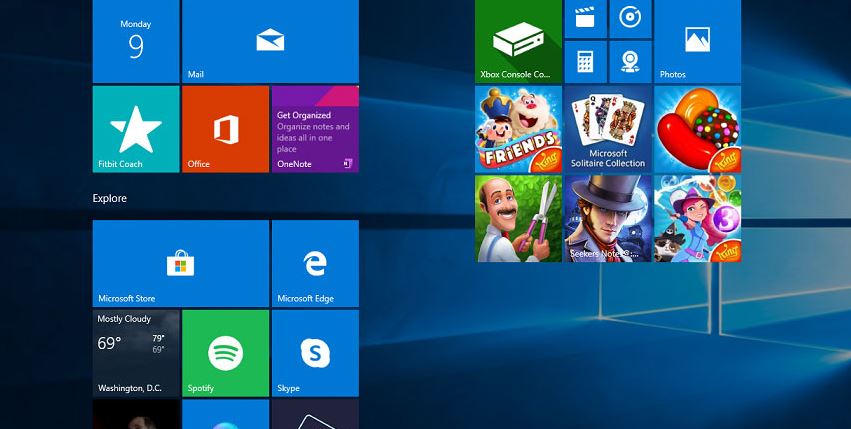This screenshot has width=851, height=429.
Task: Open the Calculator tile
Action: (x=586, y=62)
